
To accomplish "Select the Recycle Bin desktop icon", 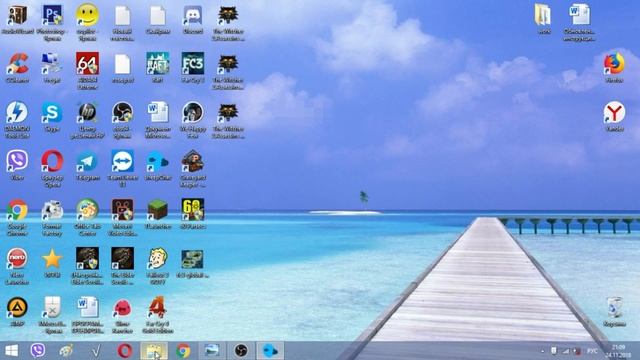I will [614, 308].
